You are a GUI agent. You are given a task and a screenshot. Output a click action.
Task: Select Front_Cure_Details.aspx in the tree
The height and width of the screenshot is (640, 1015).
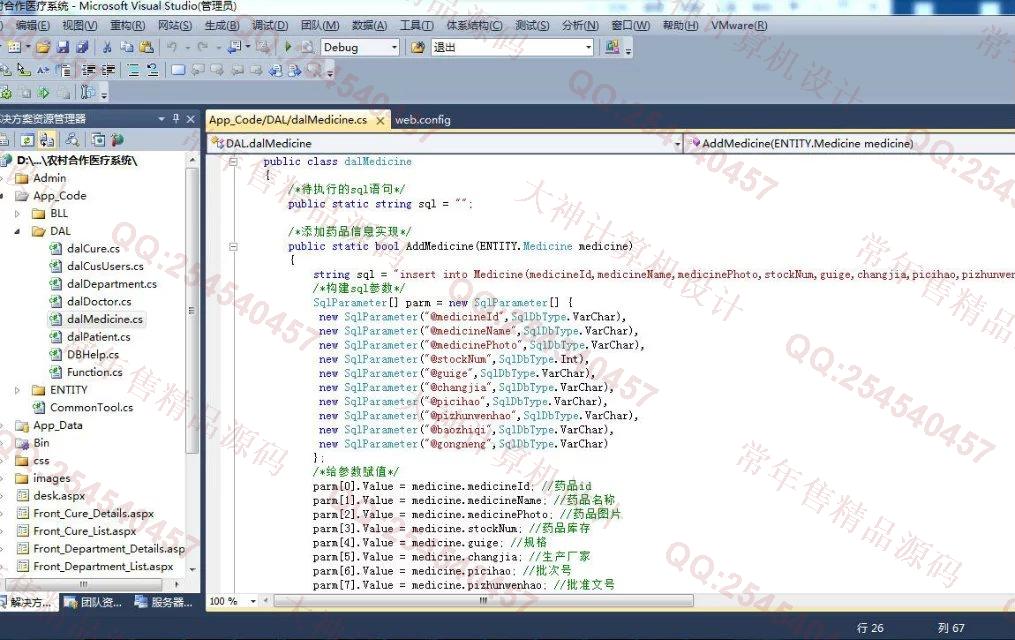pyautogui.click(x=93, y=514)
